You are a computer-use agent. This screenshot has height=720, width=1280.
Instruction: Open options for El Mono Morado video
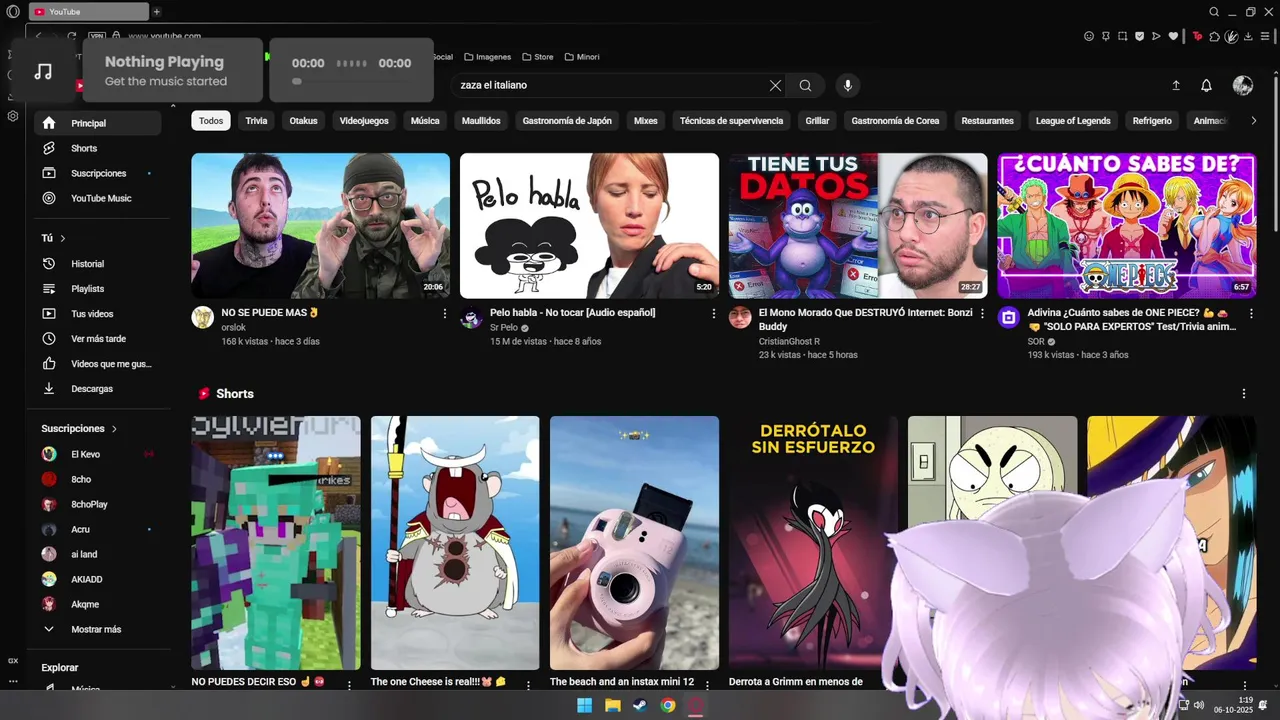982,313
